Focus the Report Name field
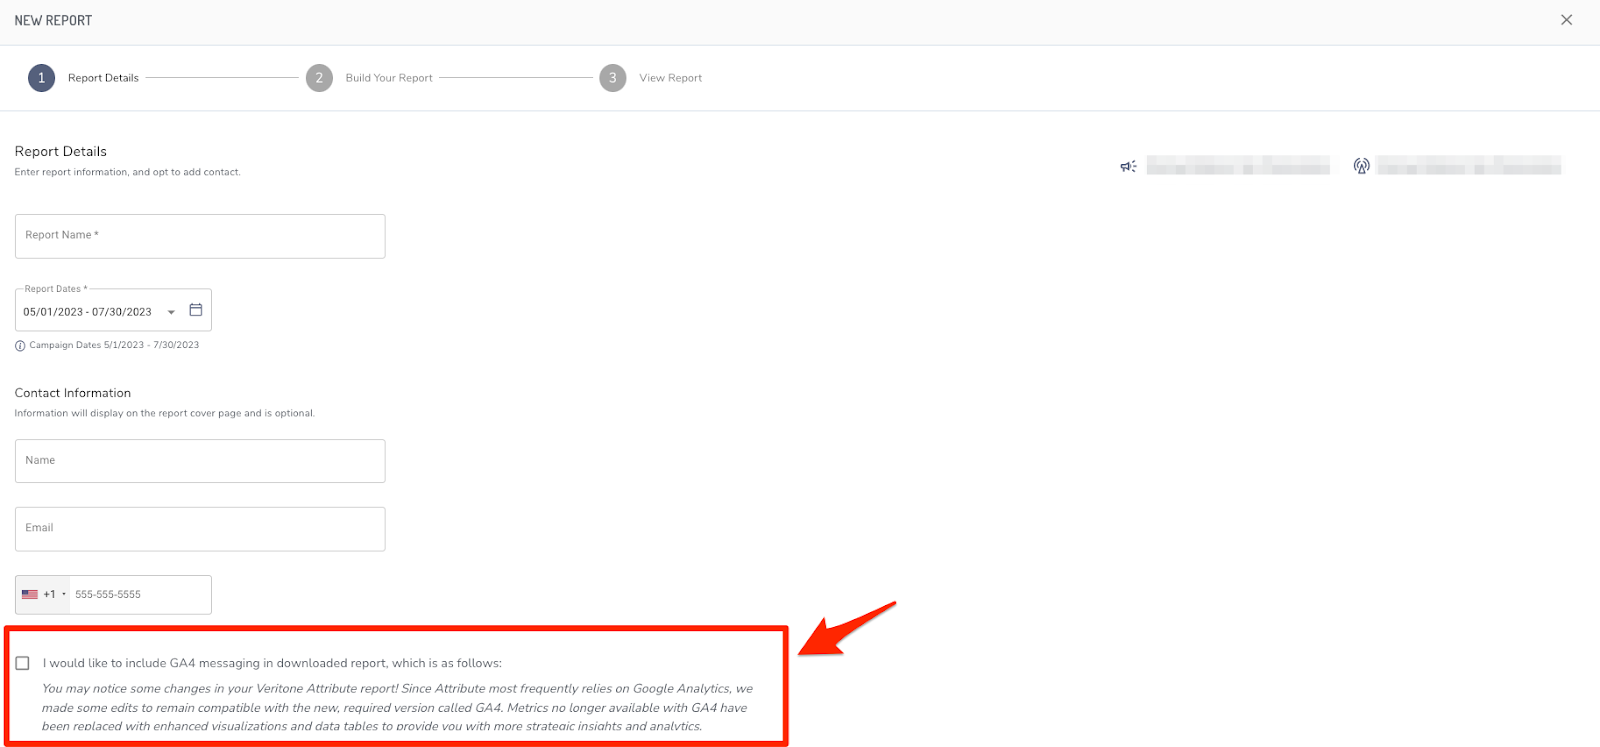This screenshot has height=747, width=1600. tap(200, 236)
